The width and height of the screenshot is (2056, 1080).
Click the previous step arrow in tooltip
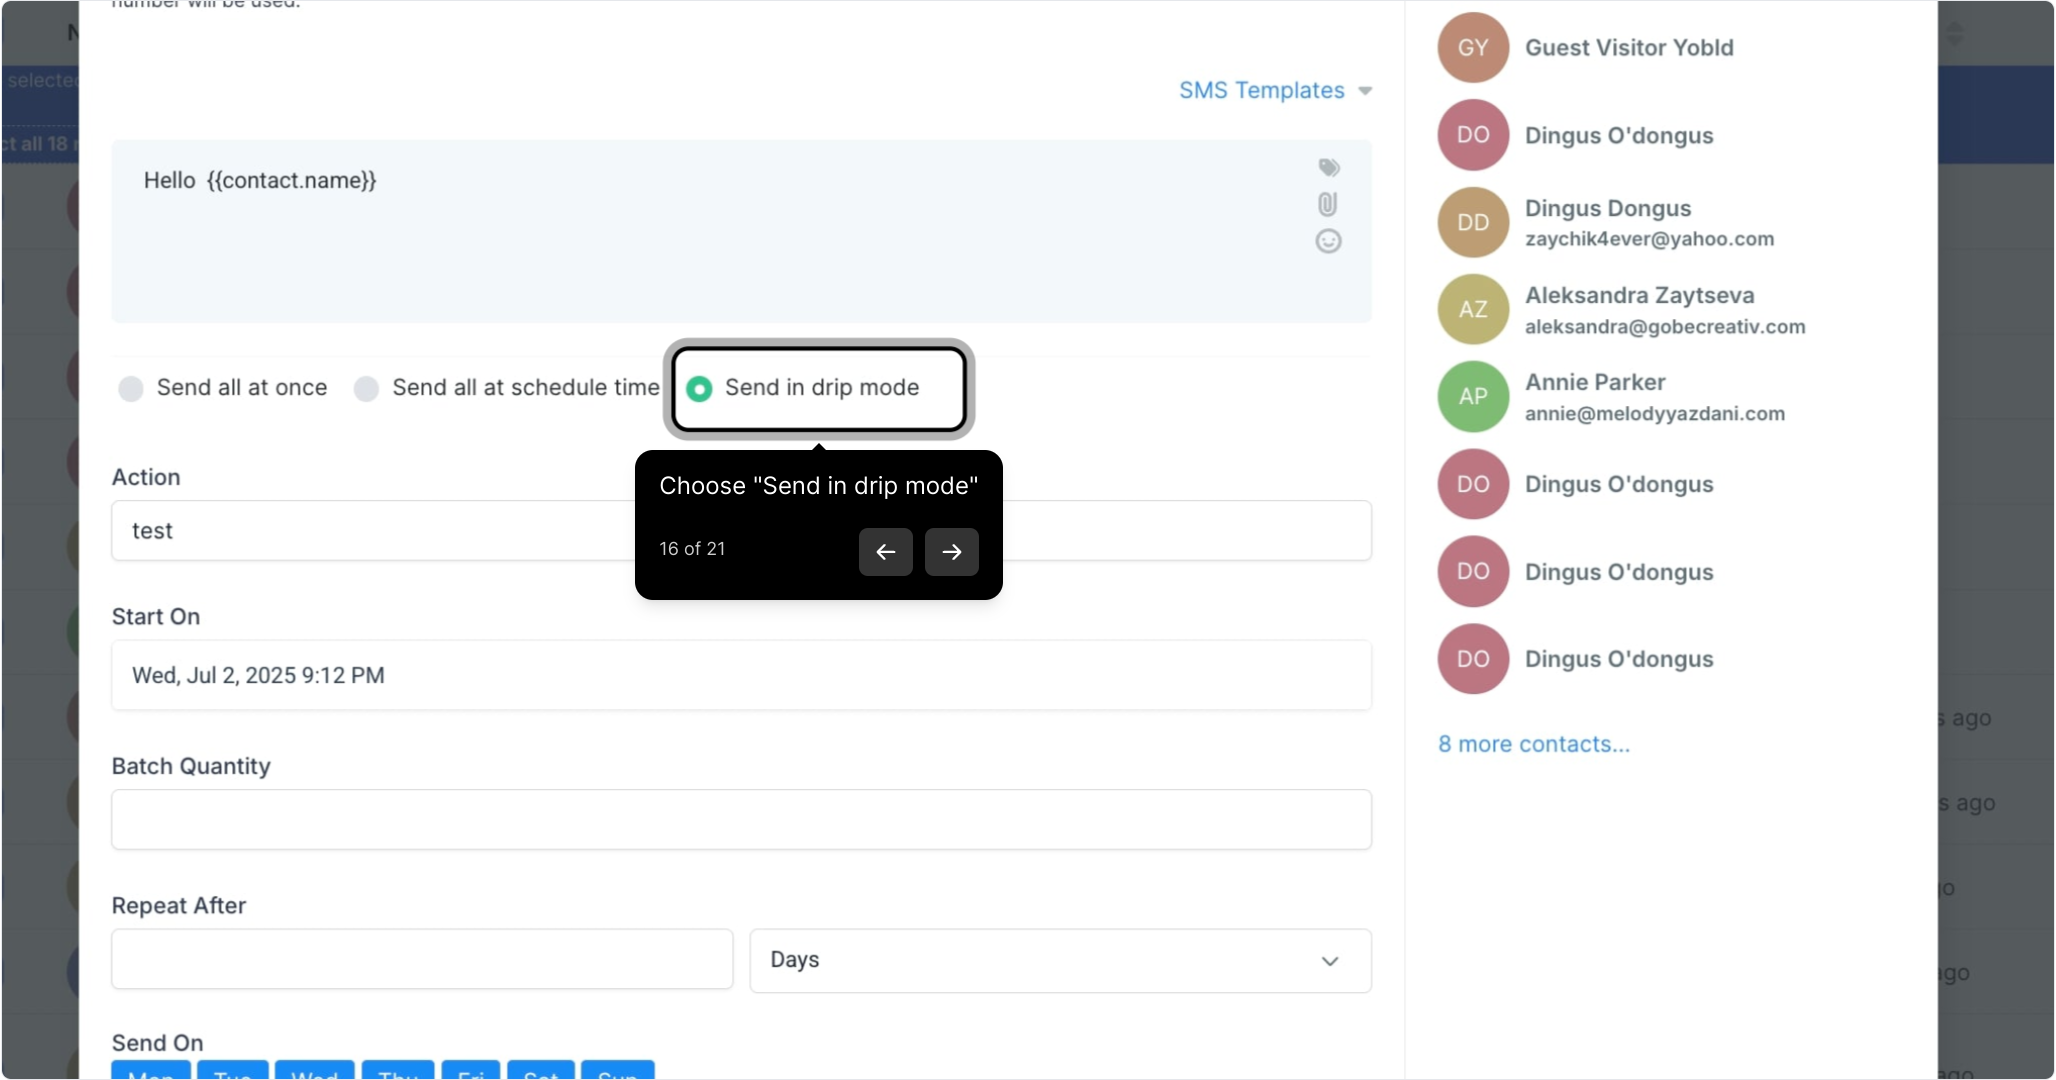click(x=885, y=552)
